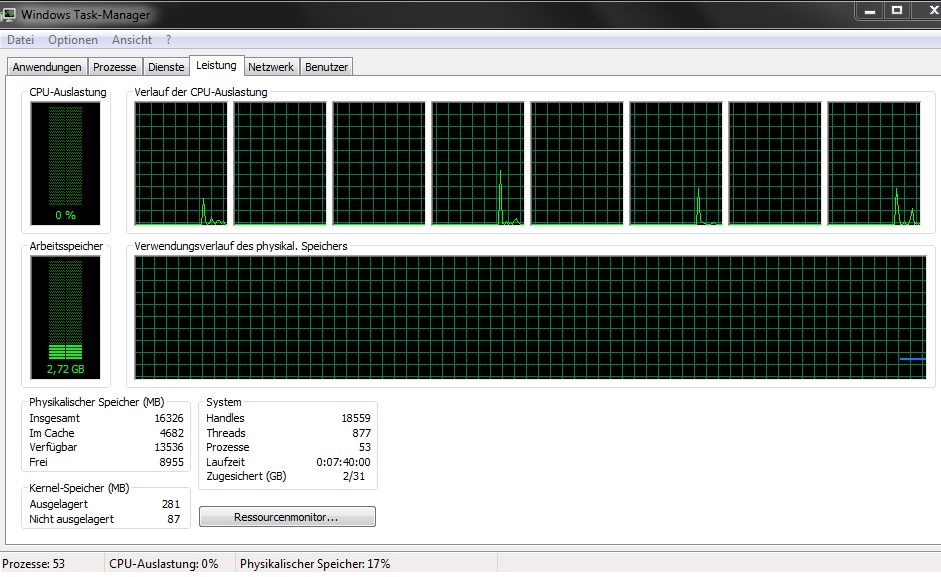Click the Arbeitsspeicher 2,72 GB gauge
941x577 pixels.
(65, 318)
